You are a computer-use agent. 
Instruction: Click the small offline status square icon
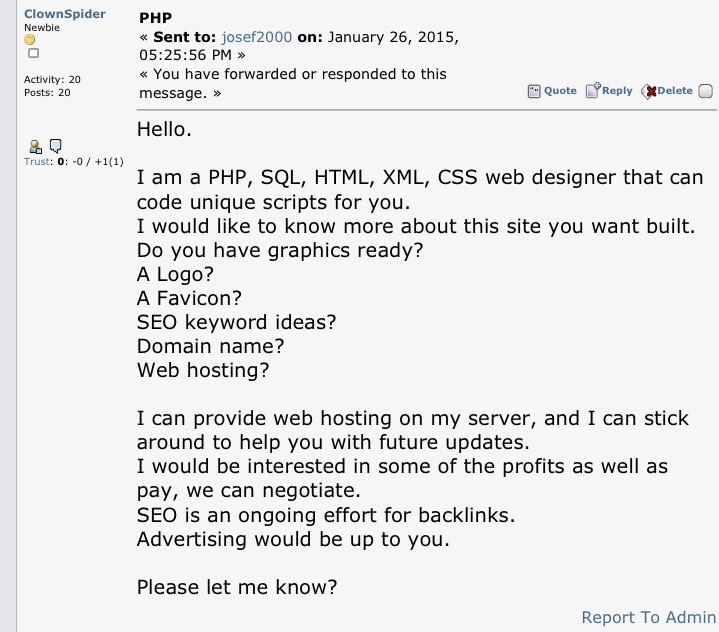pyautogui.click(x=33, y=53)
